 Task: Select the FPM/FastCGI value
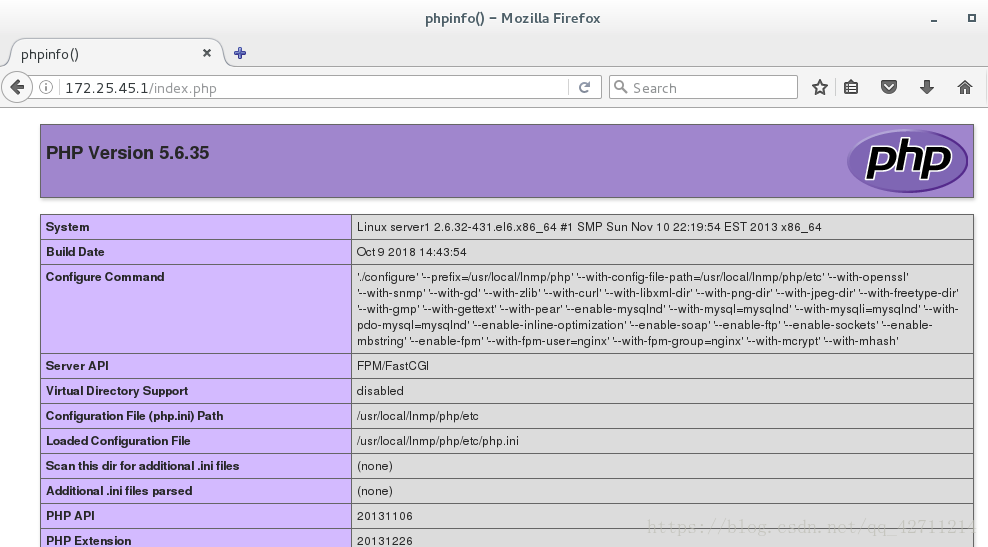pos(393,366)
